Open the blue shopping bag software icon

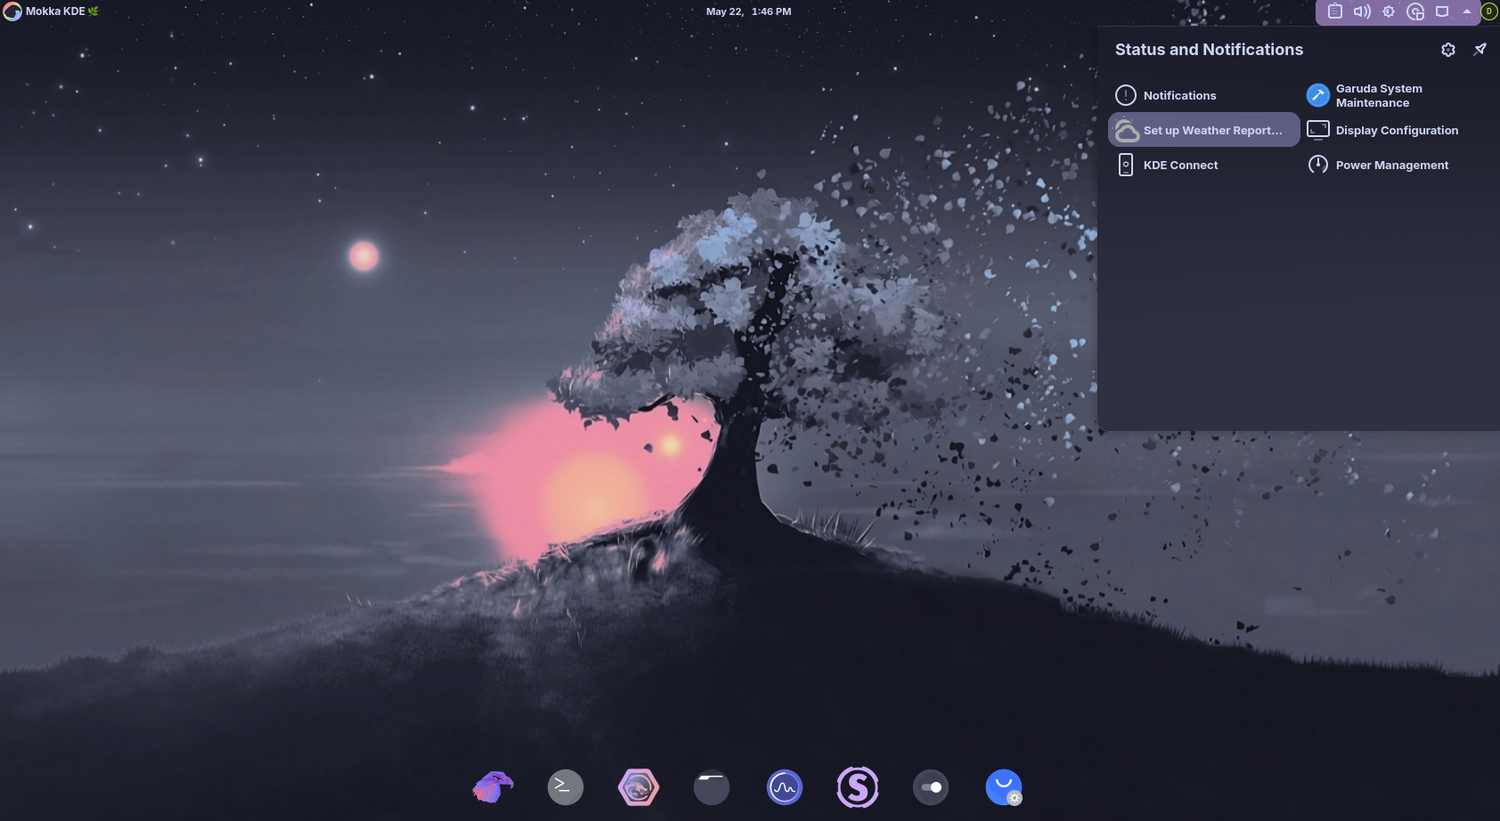pyautogui.click(x=1004, y=787)
